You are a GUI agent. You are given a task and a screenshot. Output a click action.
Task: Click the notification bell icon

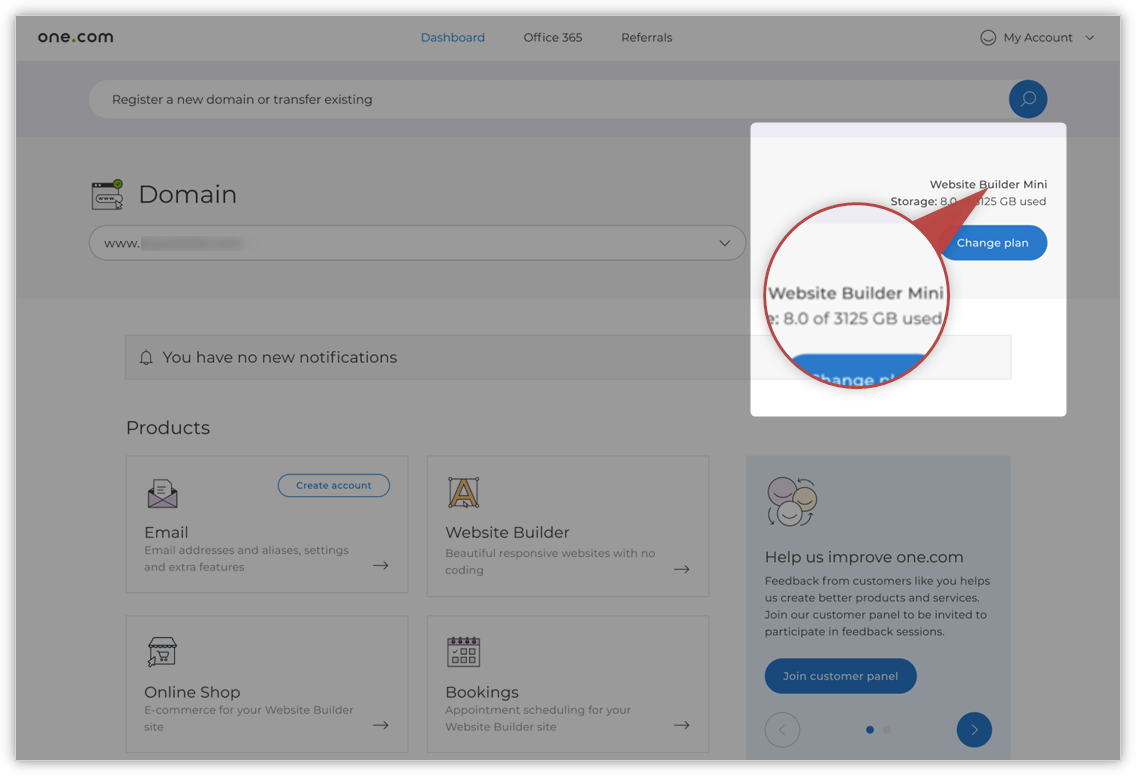coord(146,358)
